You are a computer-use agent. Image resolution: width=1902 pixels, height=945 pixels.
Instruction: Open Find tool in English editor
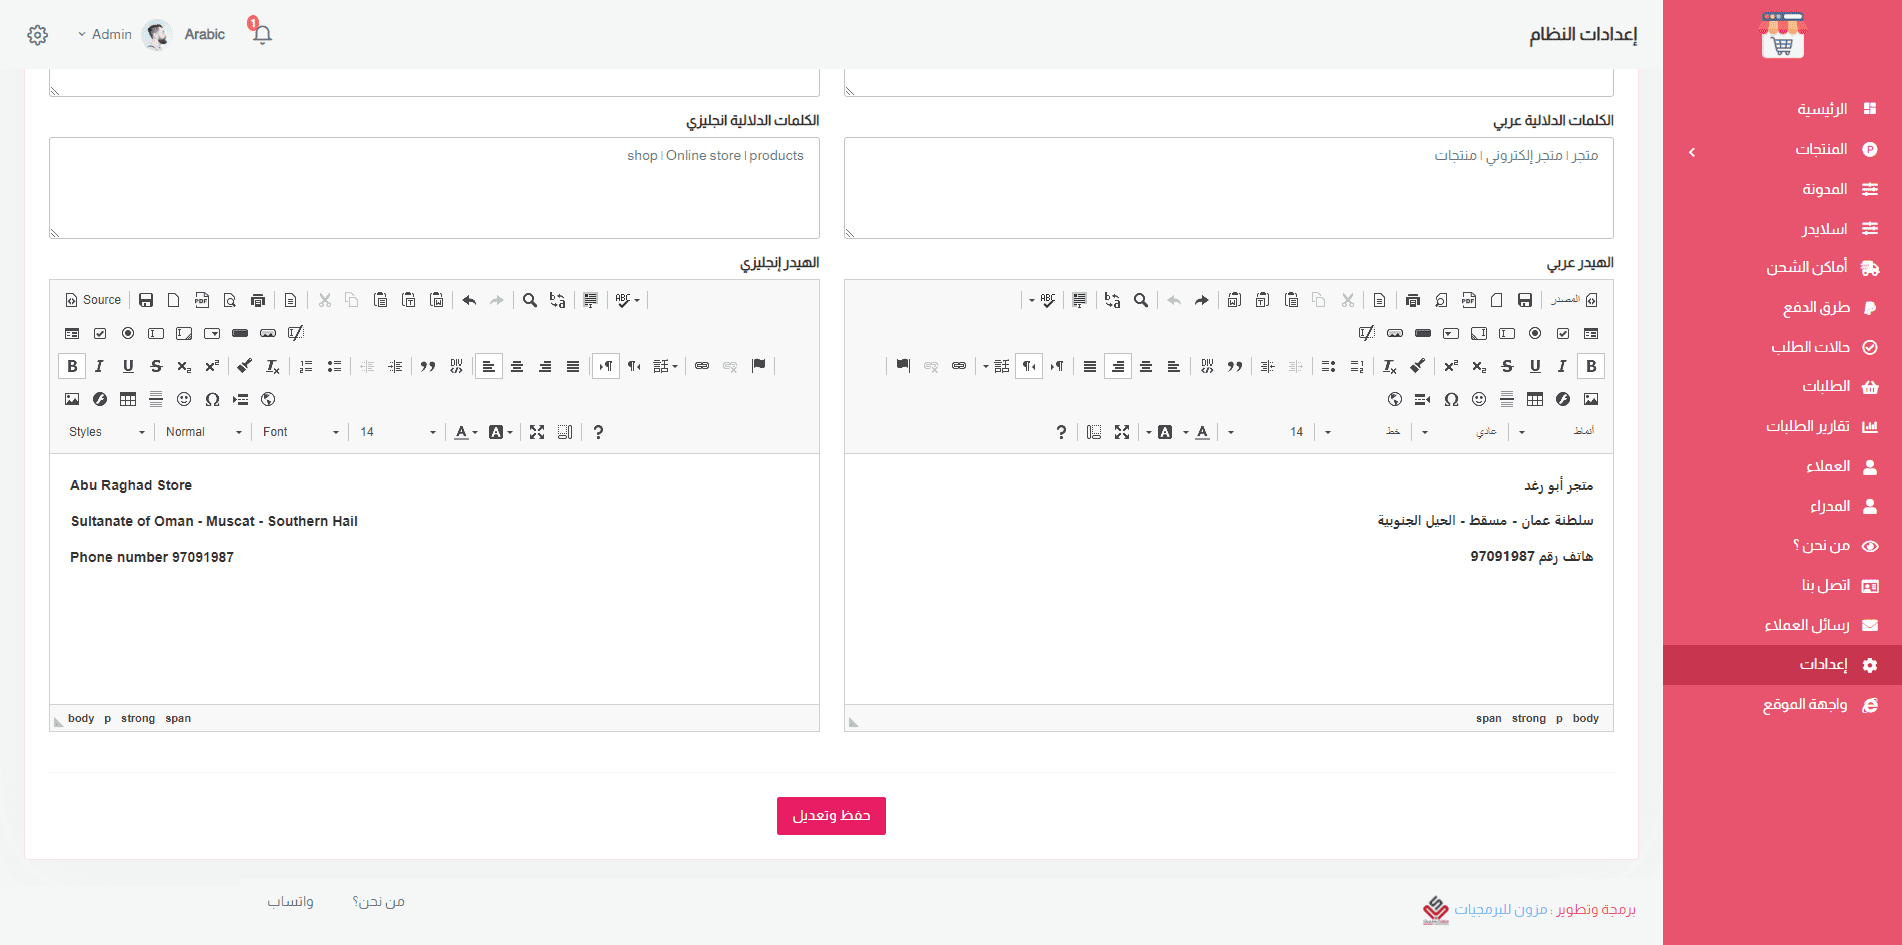530,300
